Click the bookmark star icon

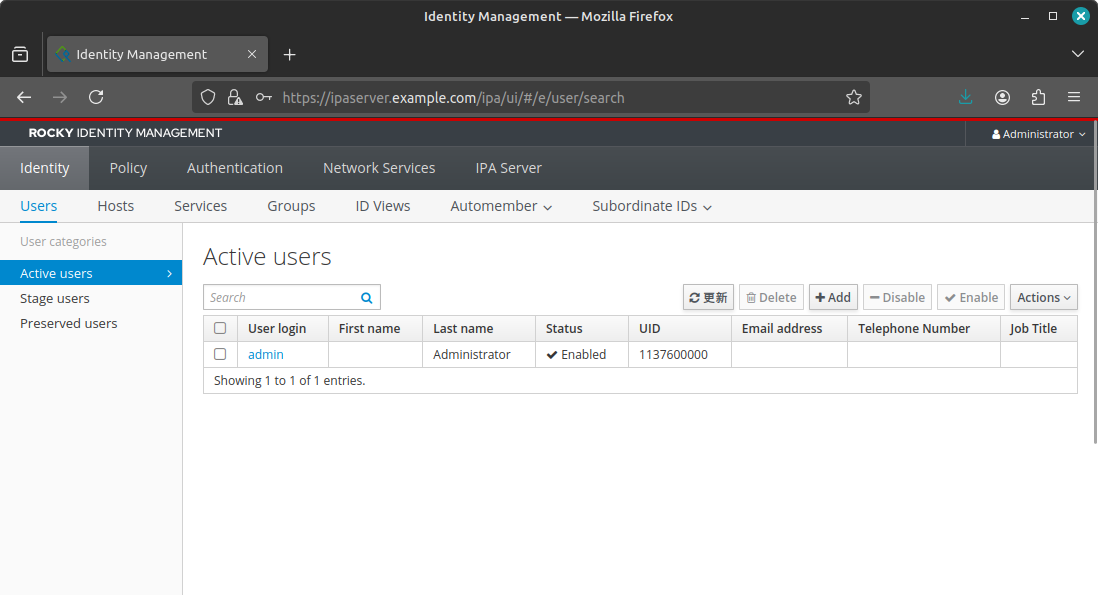(854, 97)
